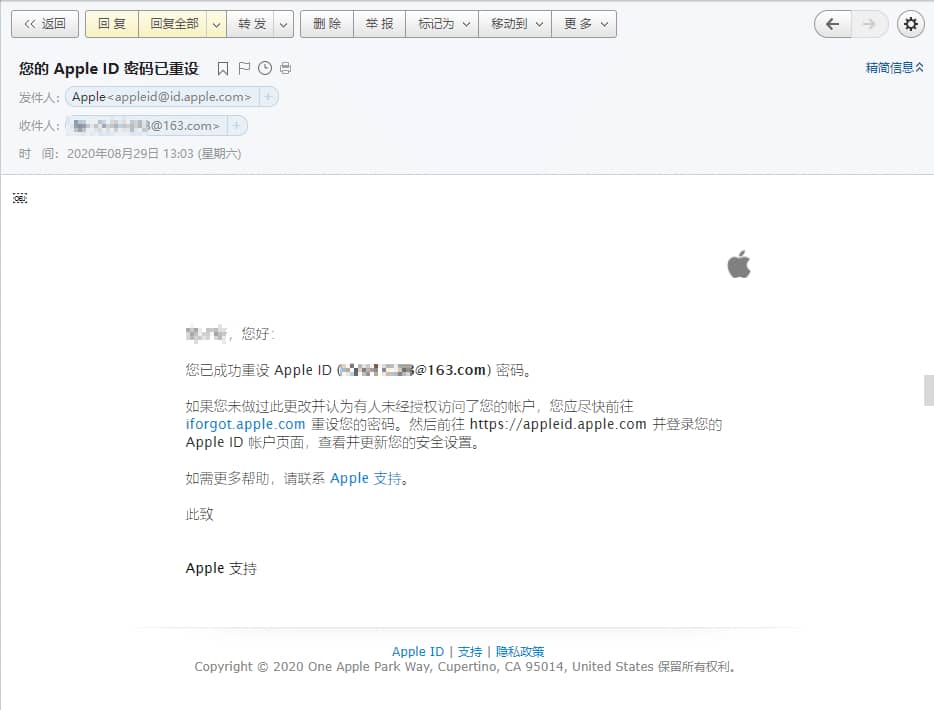Click the sender Apple address chip
The width and height of the screenshot is (934, 710).
click(x=162, y=96)
